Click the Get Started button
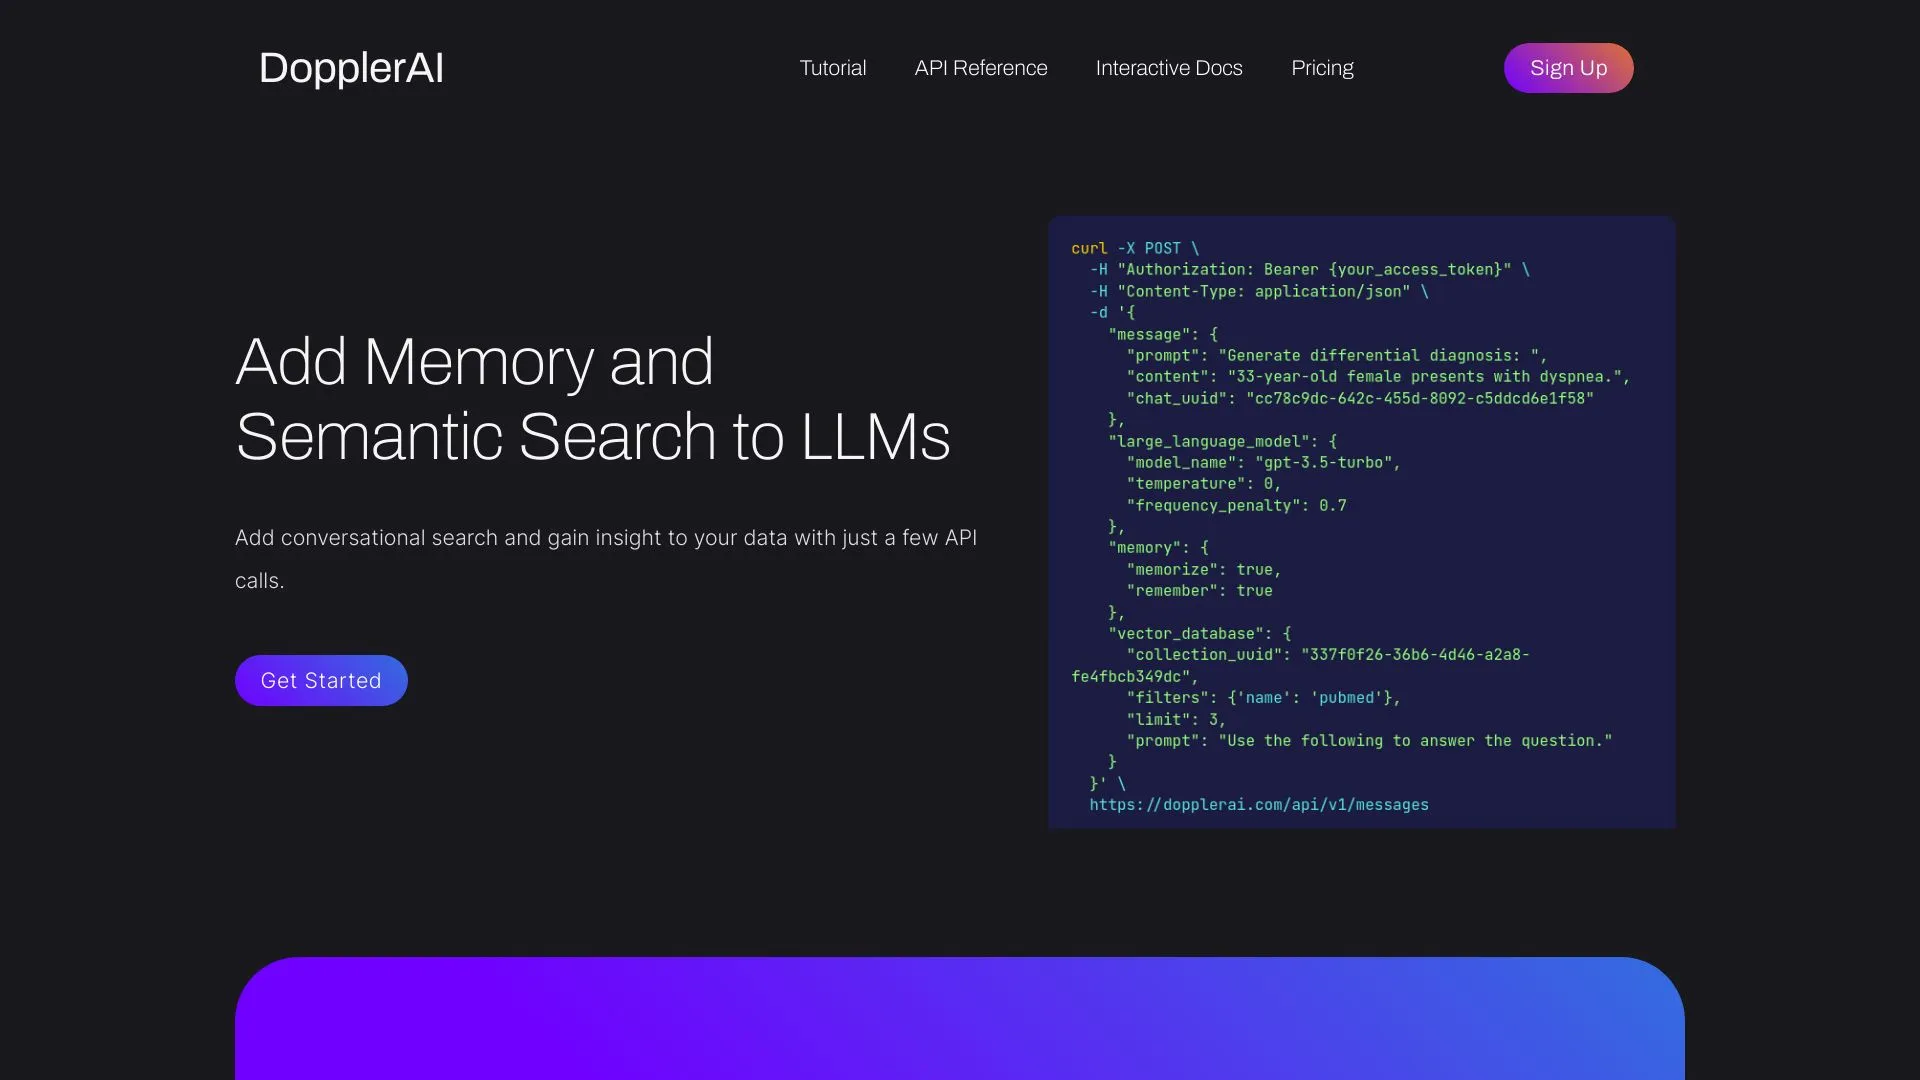This screenshot has height=1080, width=1920. 320,680
